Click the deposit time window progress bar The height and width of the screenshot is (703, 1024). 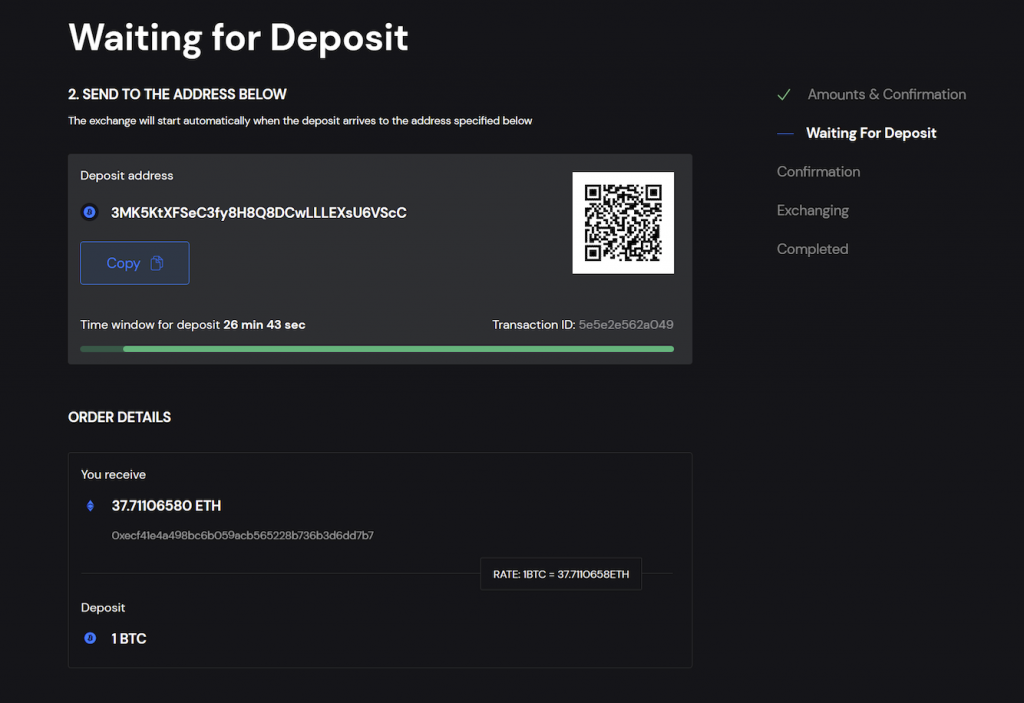click(377, 349)
